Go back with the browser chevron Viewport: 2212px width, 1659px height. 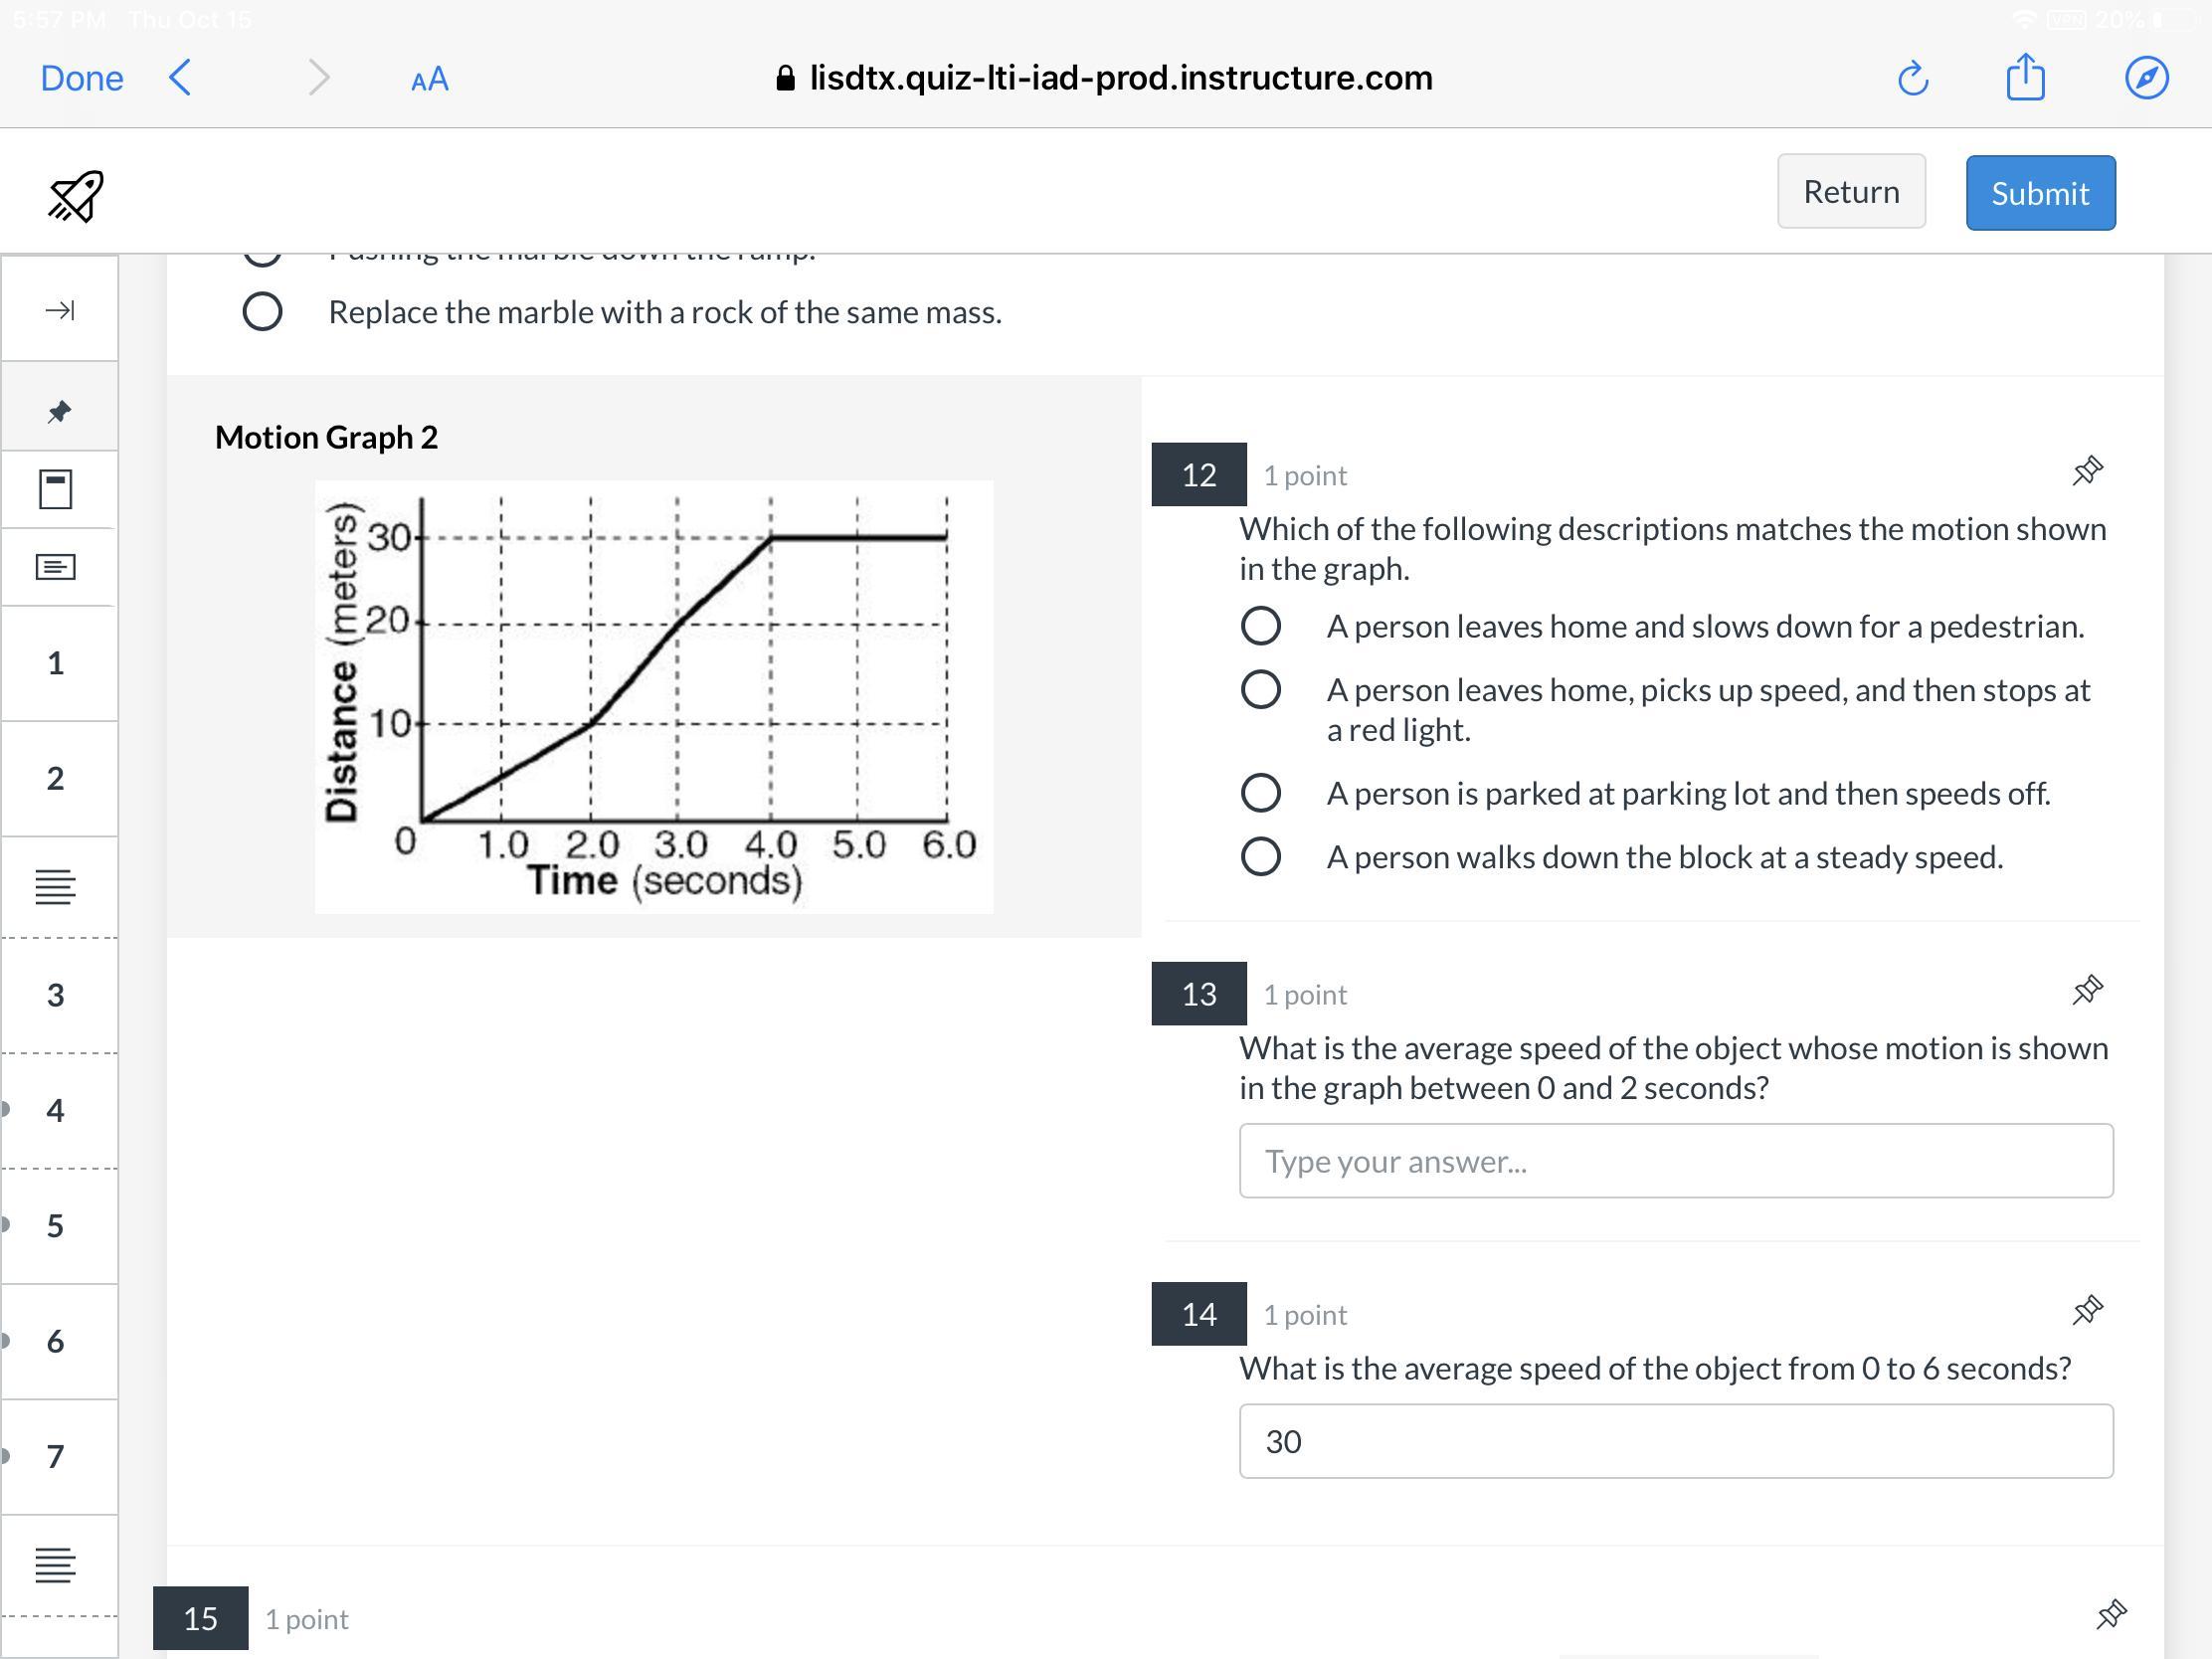[181, 78]
